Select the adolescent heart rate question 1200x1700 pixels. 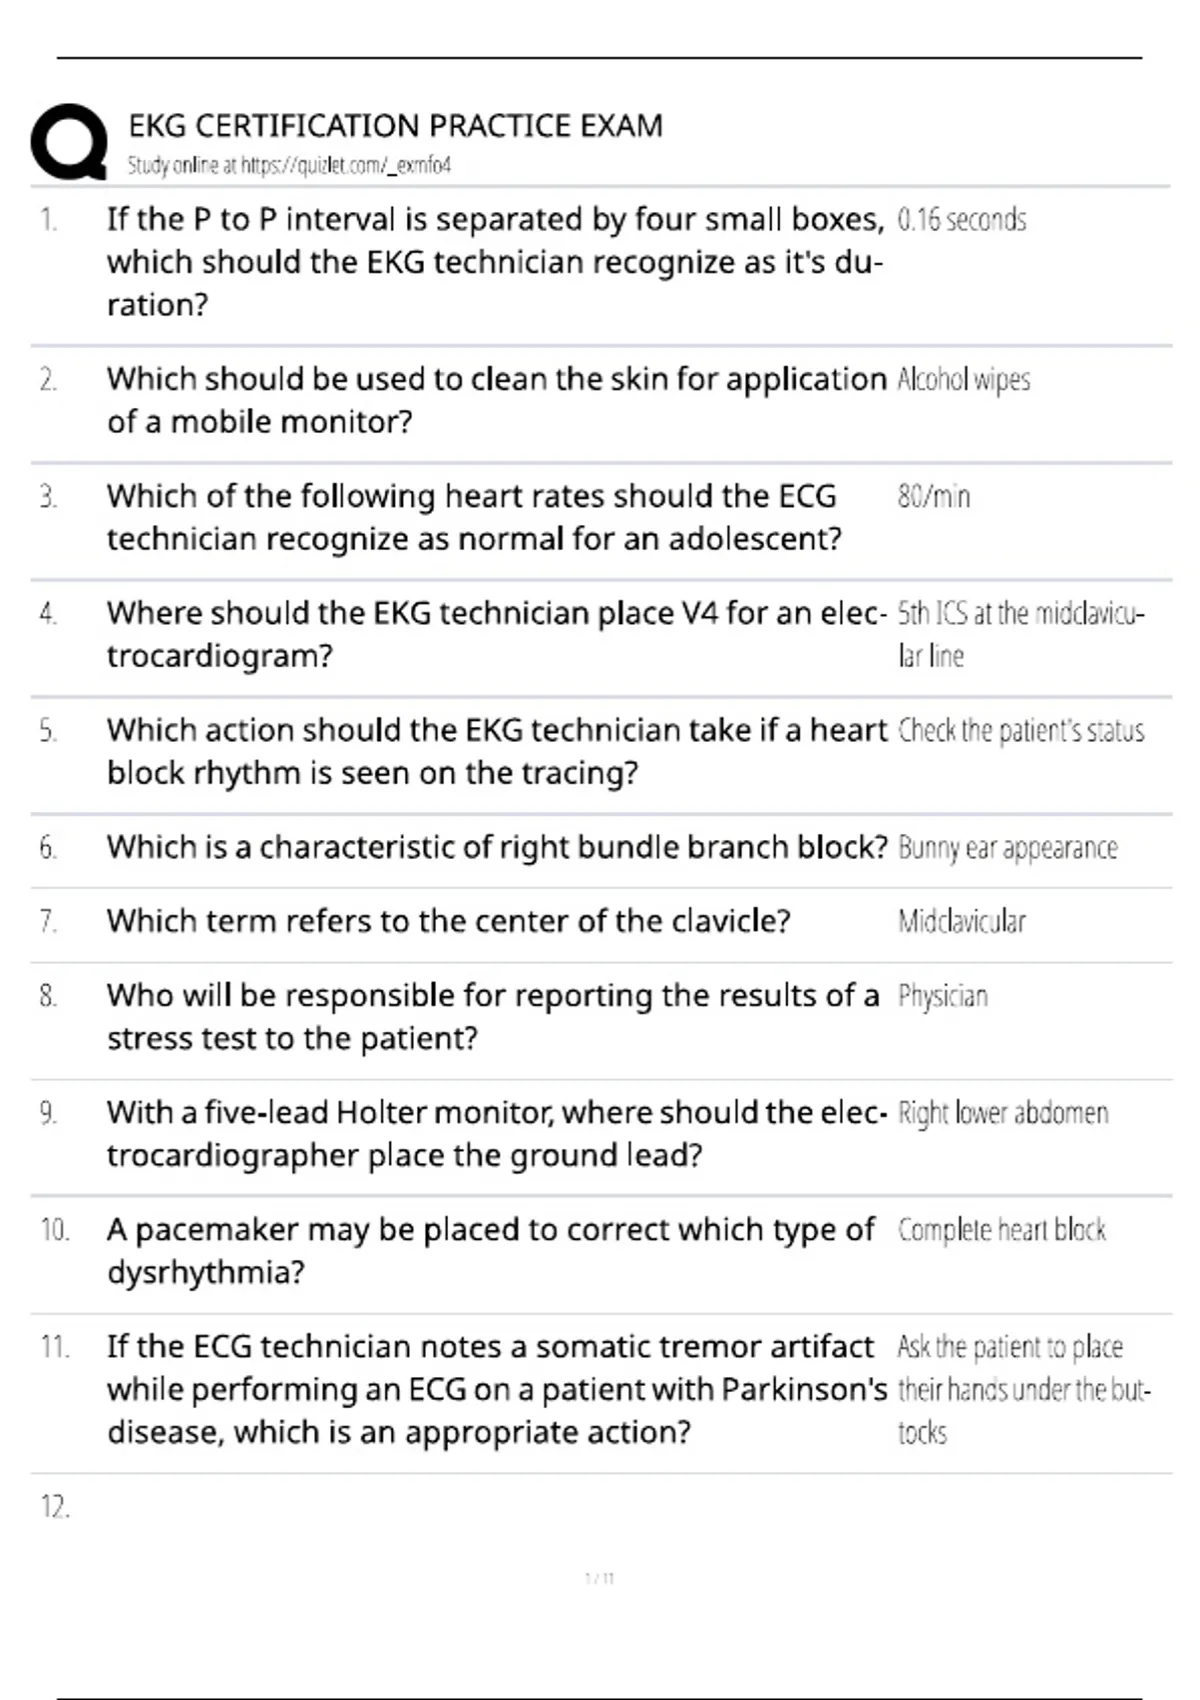tap(474, 517)
